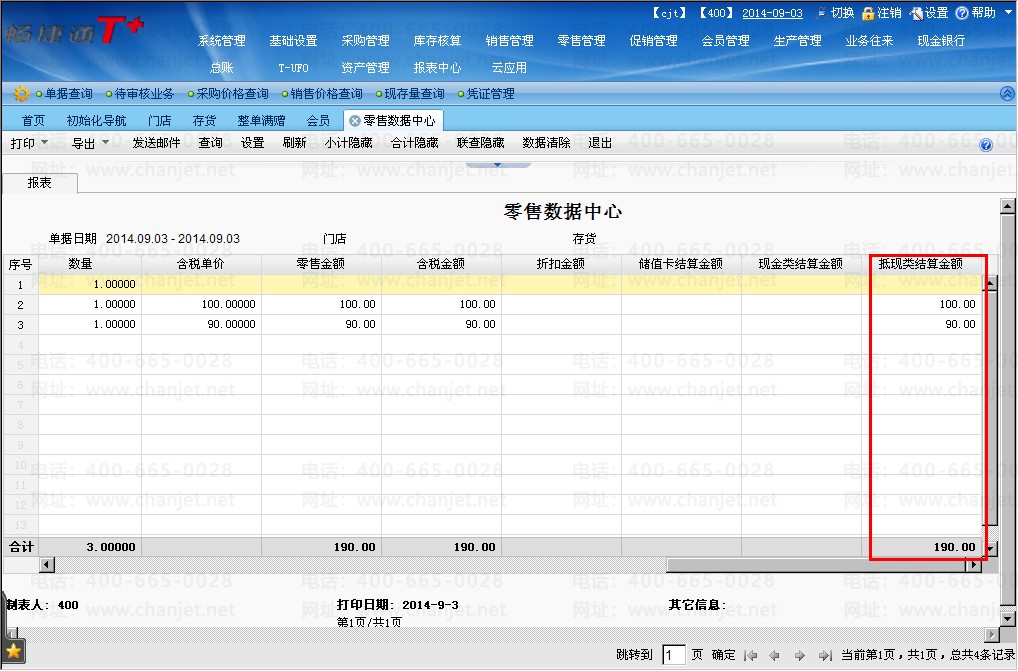
Task: Click the blue help icon in report toolbar
Action: [x=985, y=145]
